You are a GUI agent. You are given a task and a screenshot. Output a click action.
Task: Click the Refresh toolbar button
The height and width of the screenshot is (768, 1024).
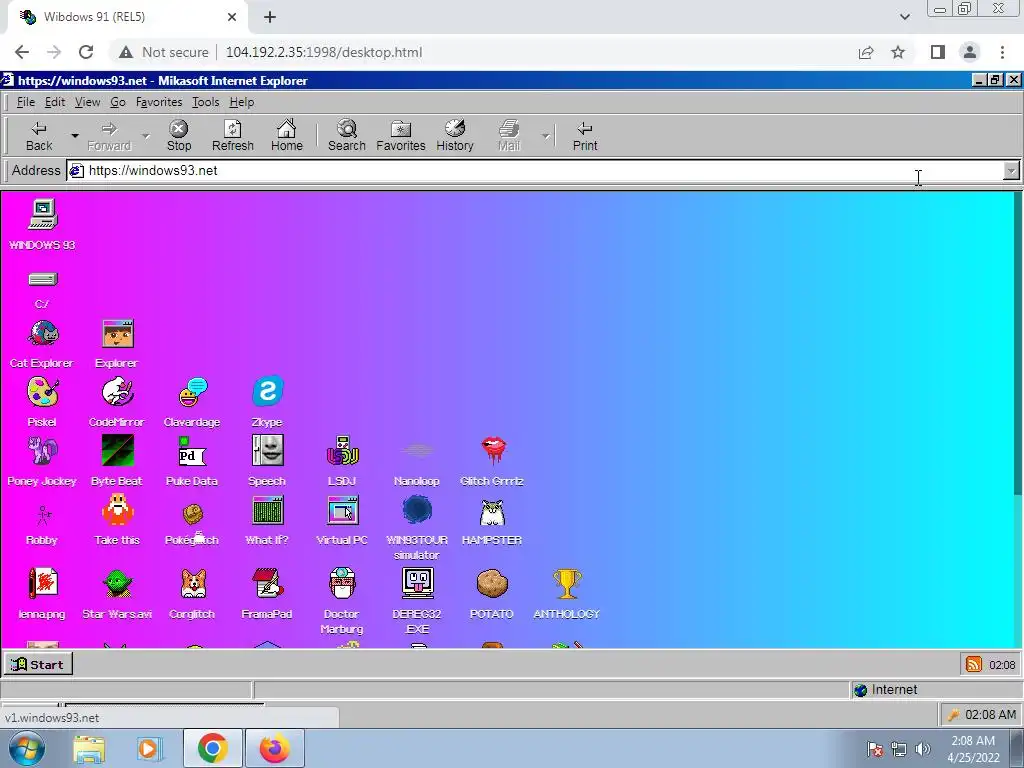(x=232, y=136)
